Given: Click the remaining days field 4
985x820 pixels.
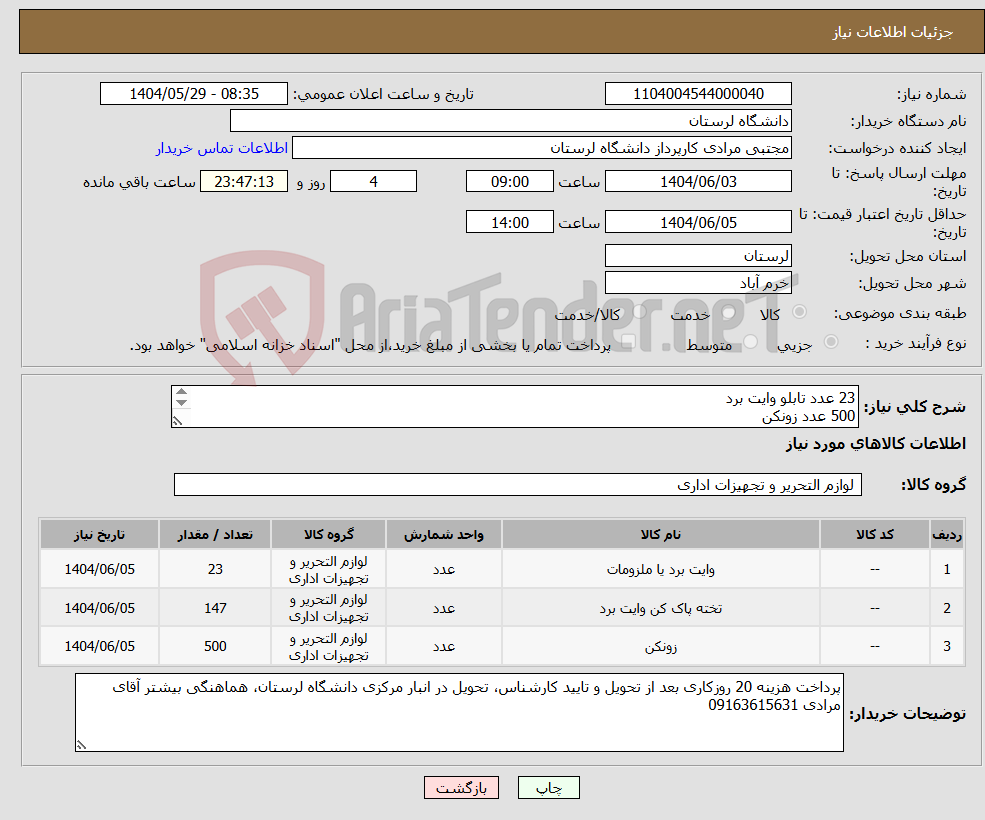Looking at the screenshot, I should coord(373,182).
